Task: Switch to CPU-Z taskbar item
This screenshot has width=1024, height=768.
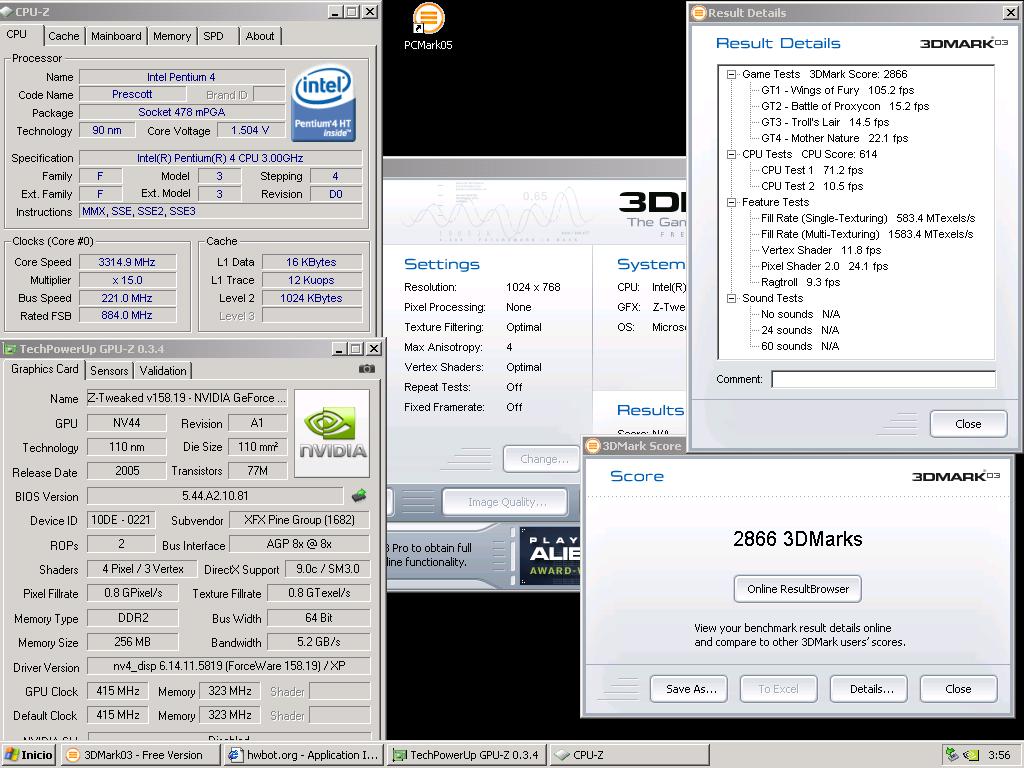Action: (629, 756)
